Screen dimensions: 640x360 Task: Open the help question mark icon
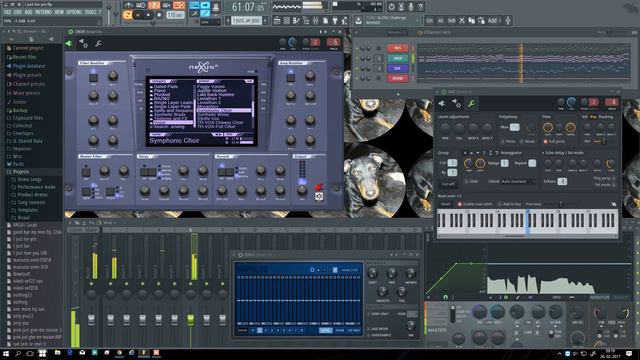pos(421,7)
